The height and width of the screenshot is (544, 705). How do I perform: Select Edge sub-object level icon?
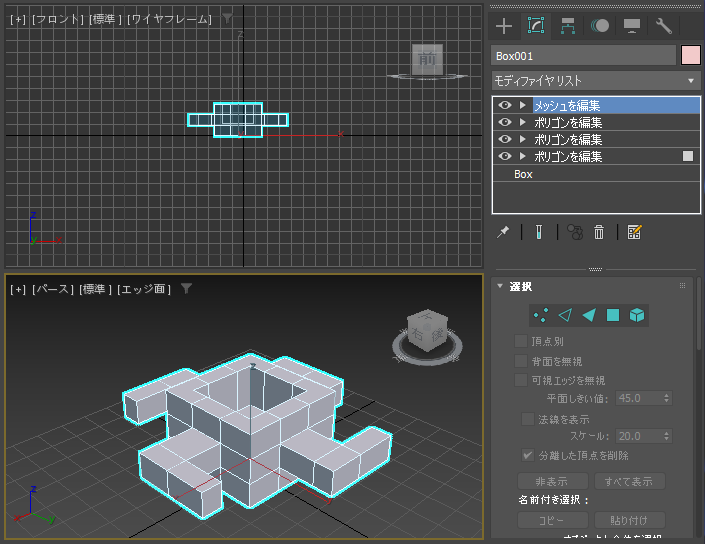tap(565, 315)
